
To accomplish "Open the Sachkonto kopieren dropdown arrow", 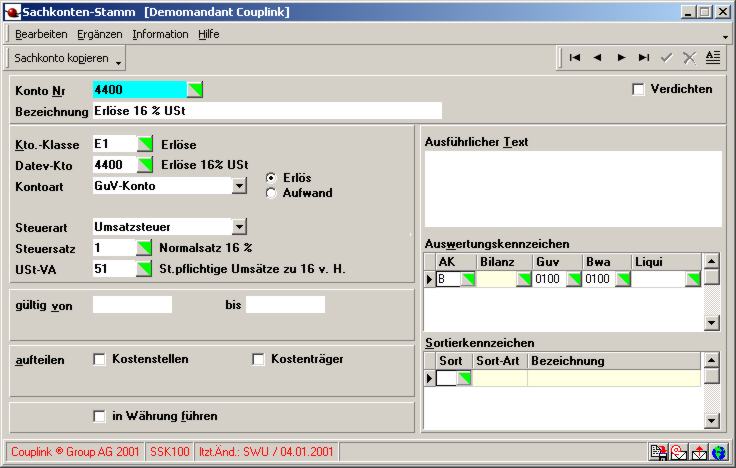I will tap(119, 61).
